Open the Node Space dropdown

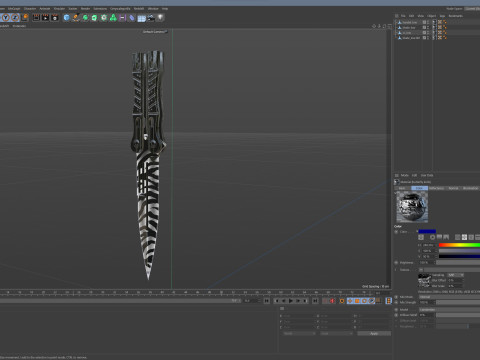click(x=472, y=8)
